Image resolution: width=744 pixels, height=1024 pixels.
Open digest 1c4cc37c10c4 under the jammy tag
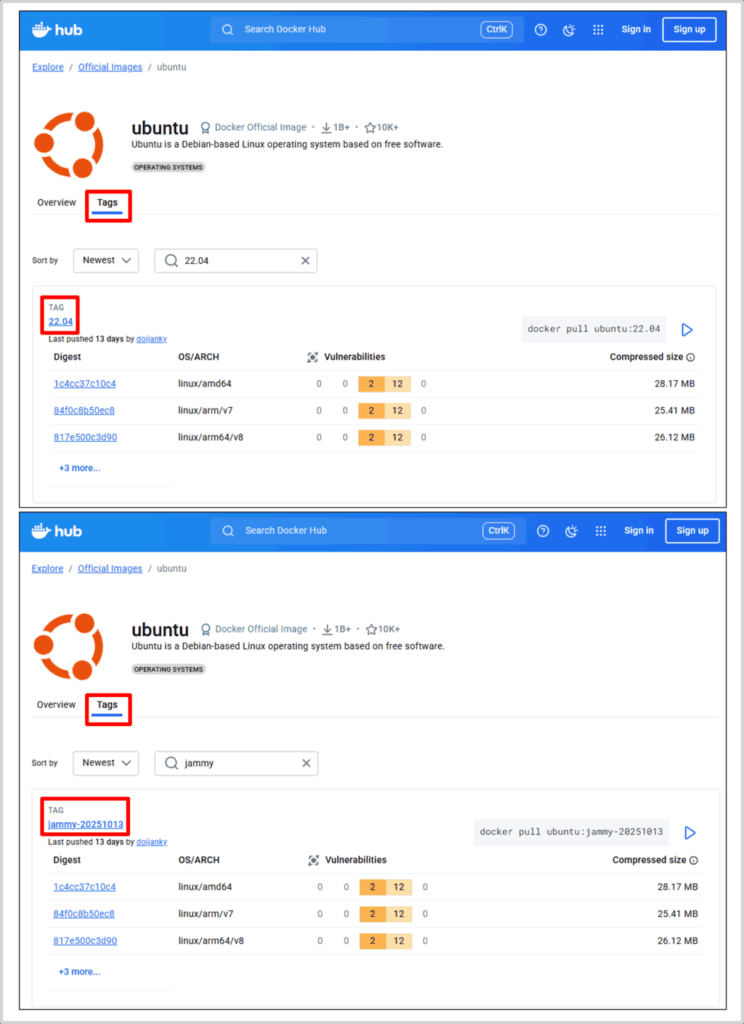pos(84,887)
